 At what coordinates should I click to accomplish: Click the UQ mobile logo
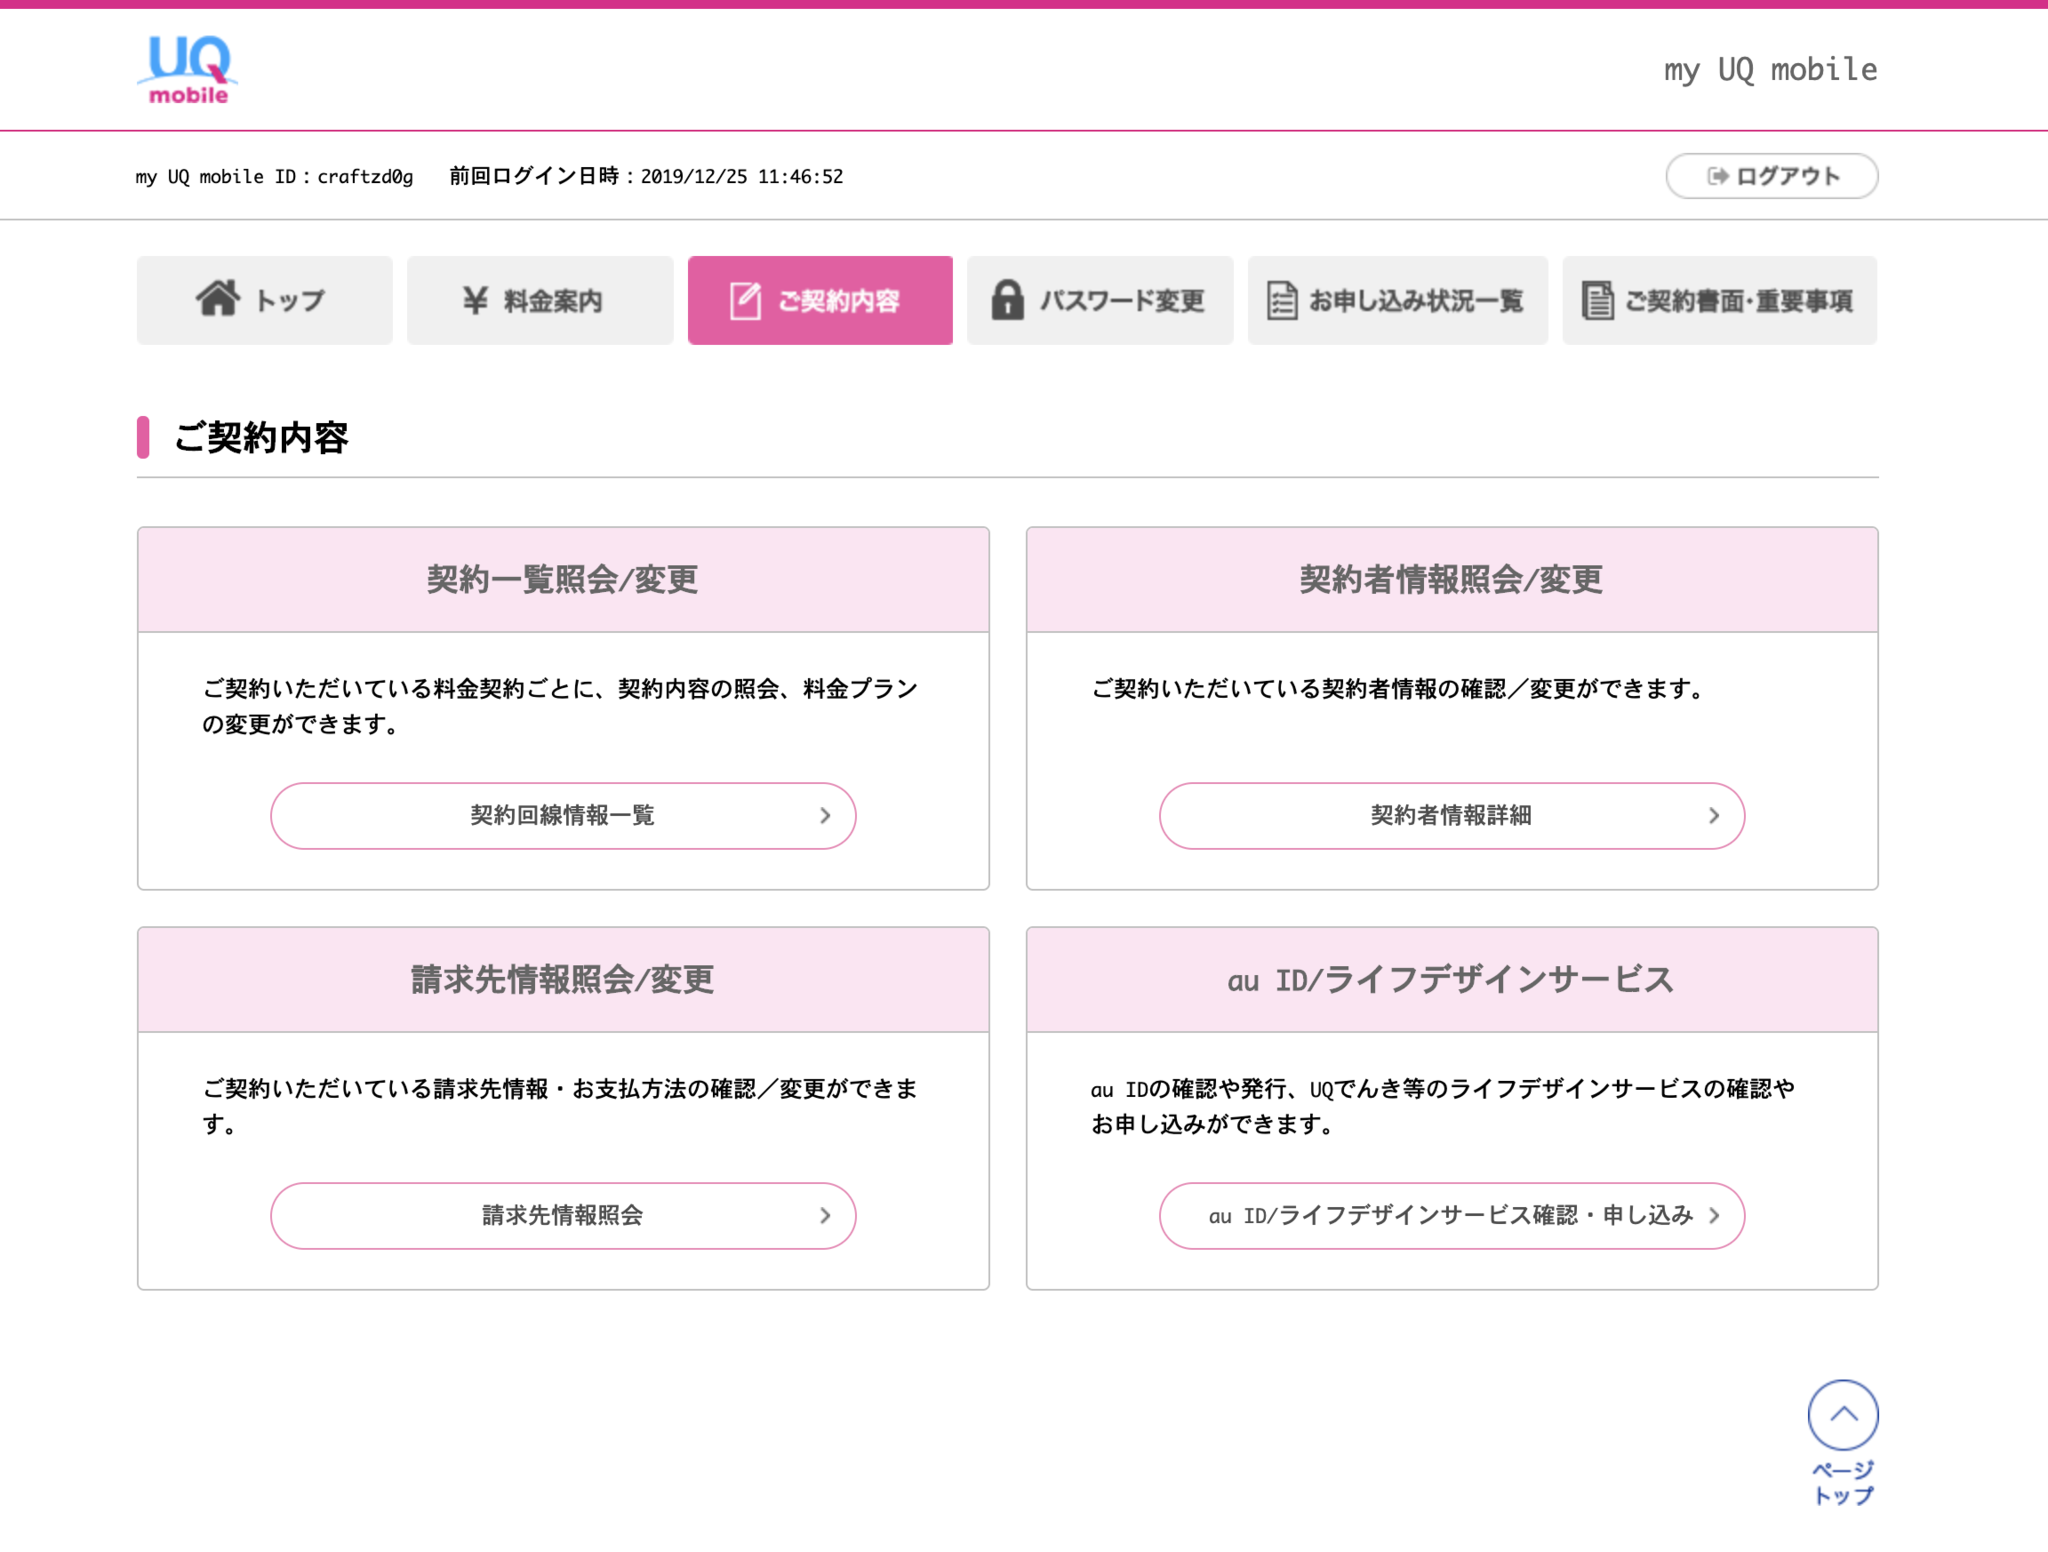(x=187, y=69)
